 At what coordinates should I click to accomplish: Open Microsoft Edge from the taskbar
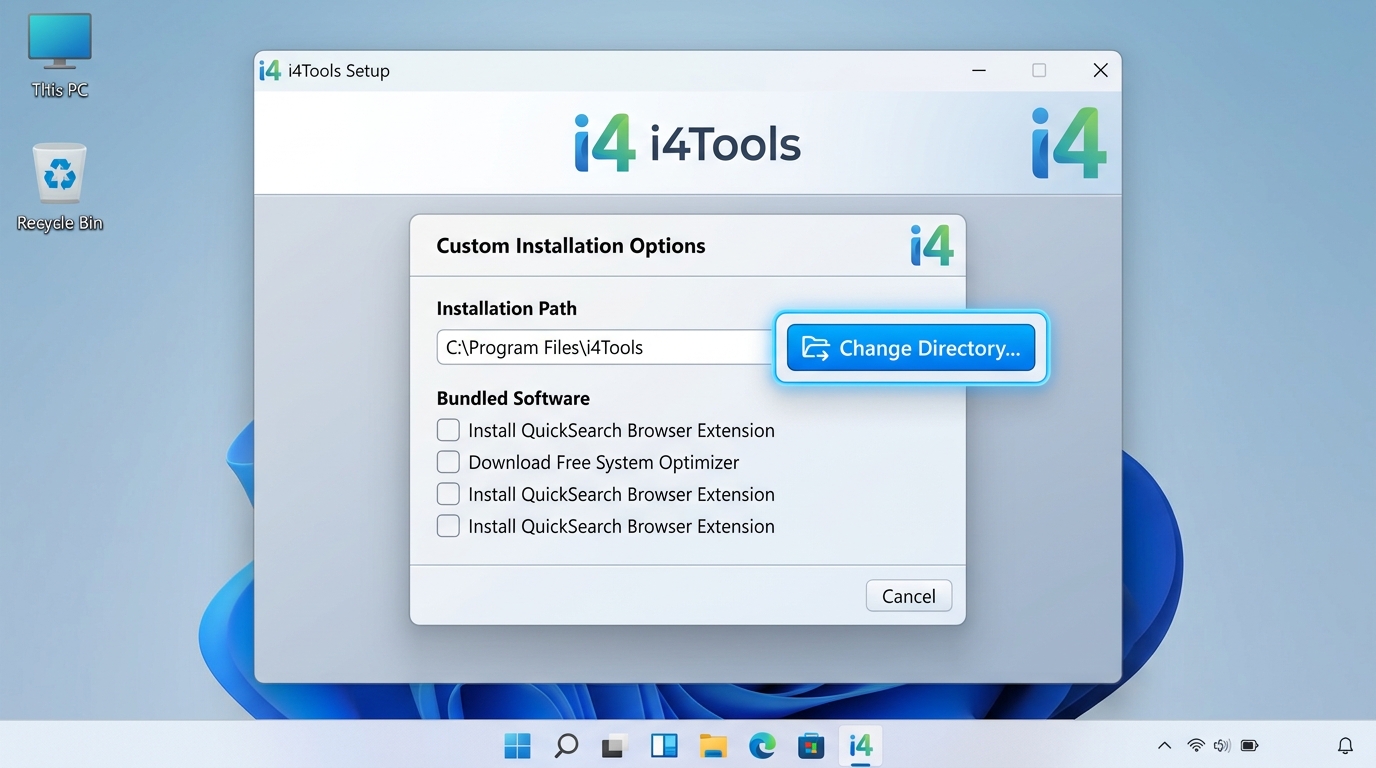(x=762, y=746)
